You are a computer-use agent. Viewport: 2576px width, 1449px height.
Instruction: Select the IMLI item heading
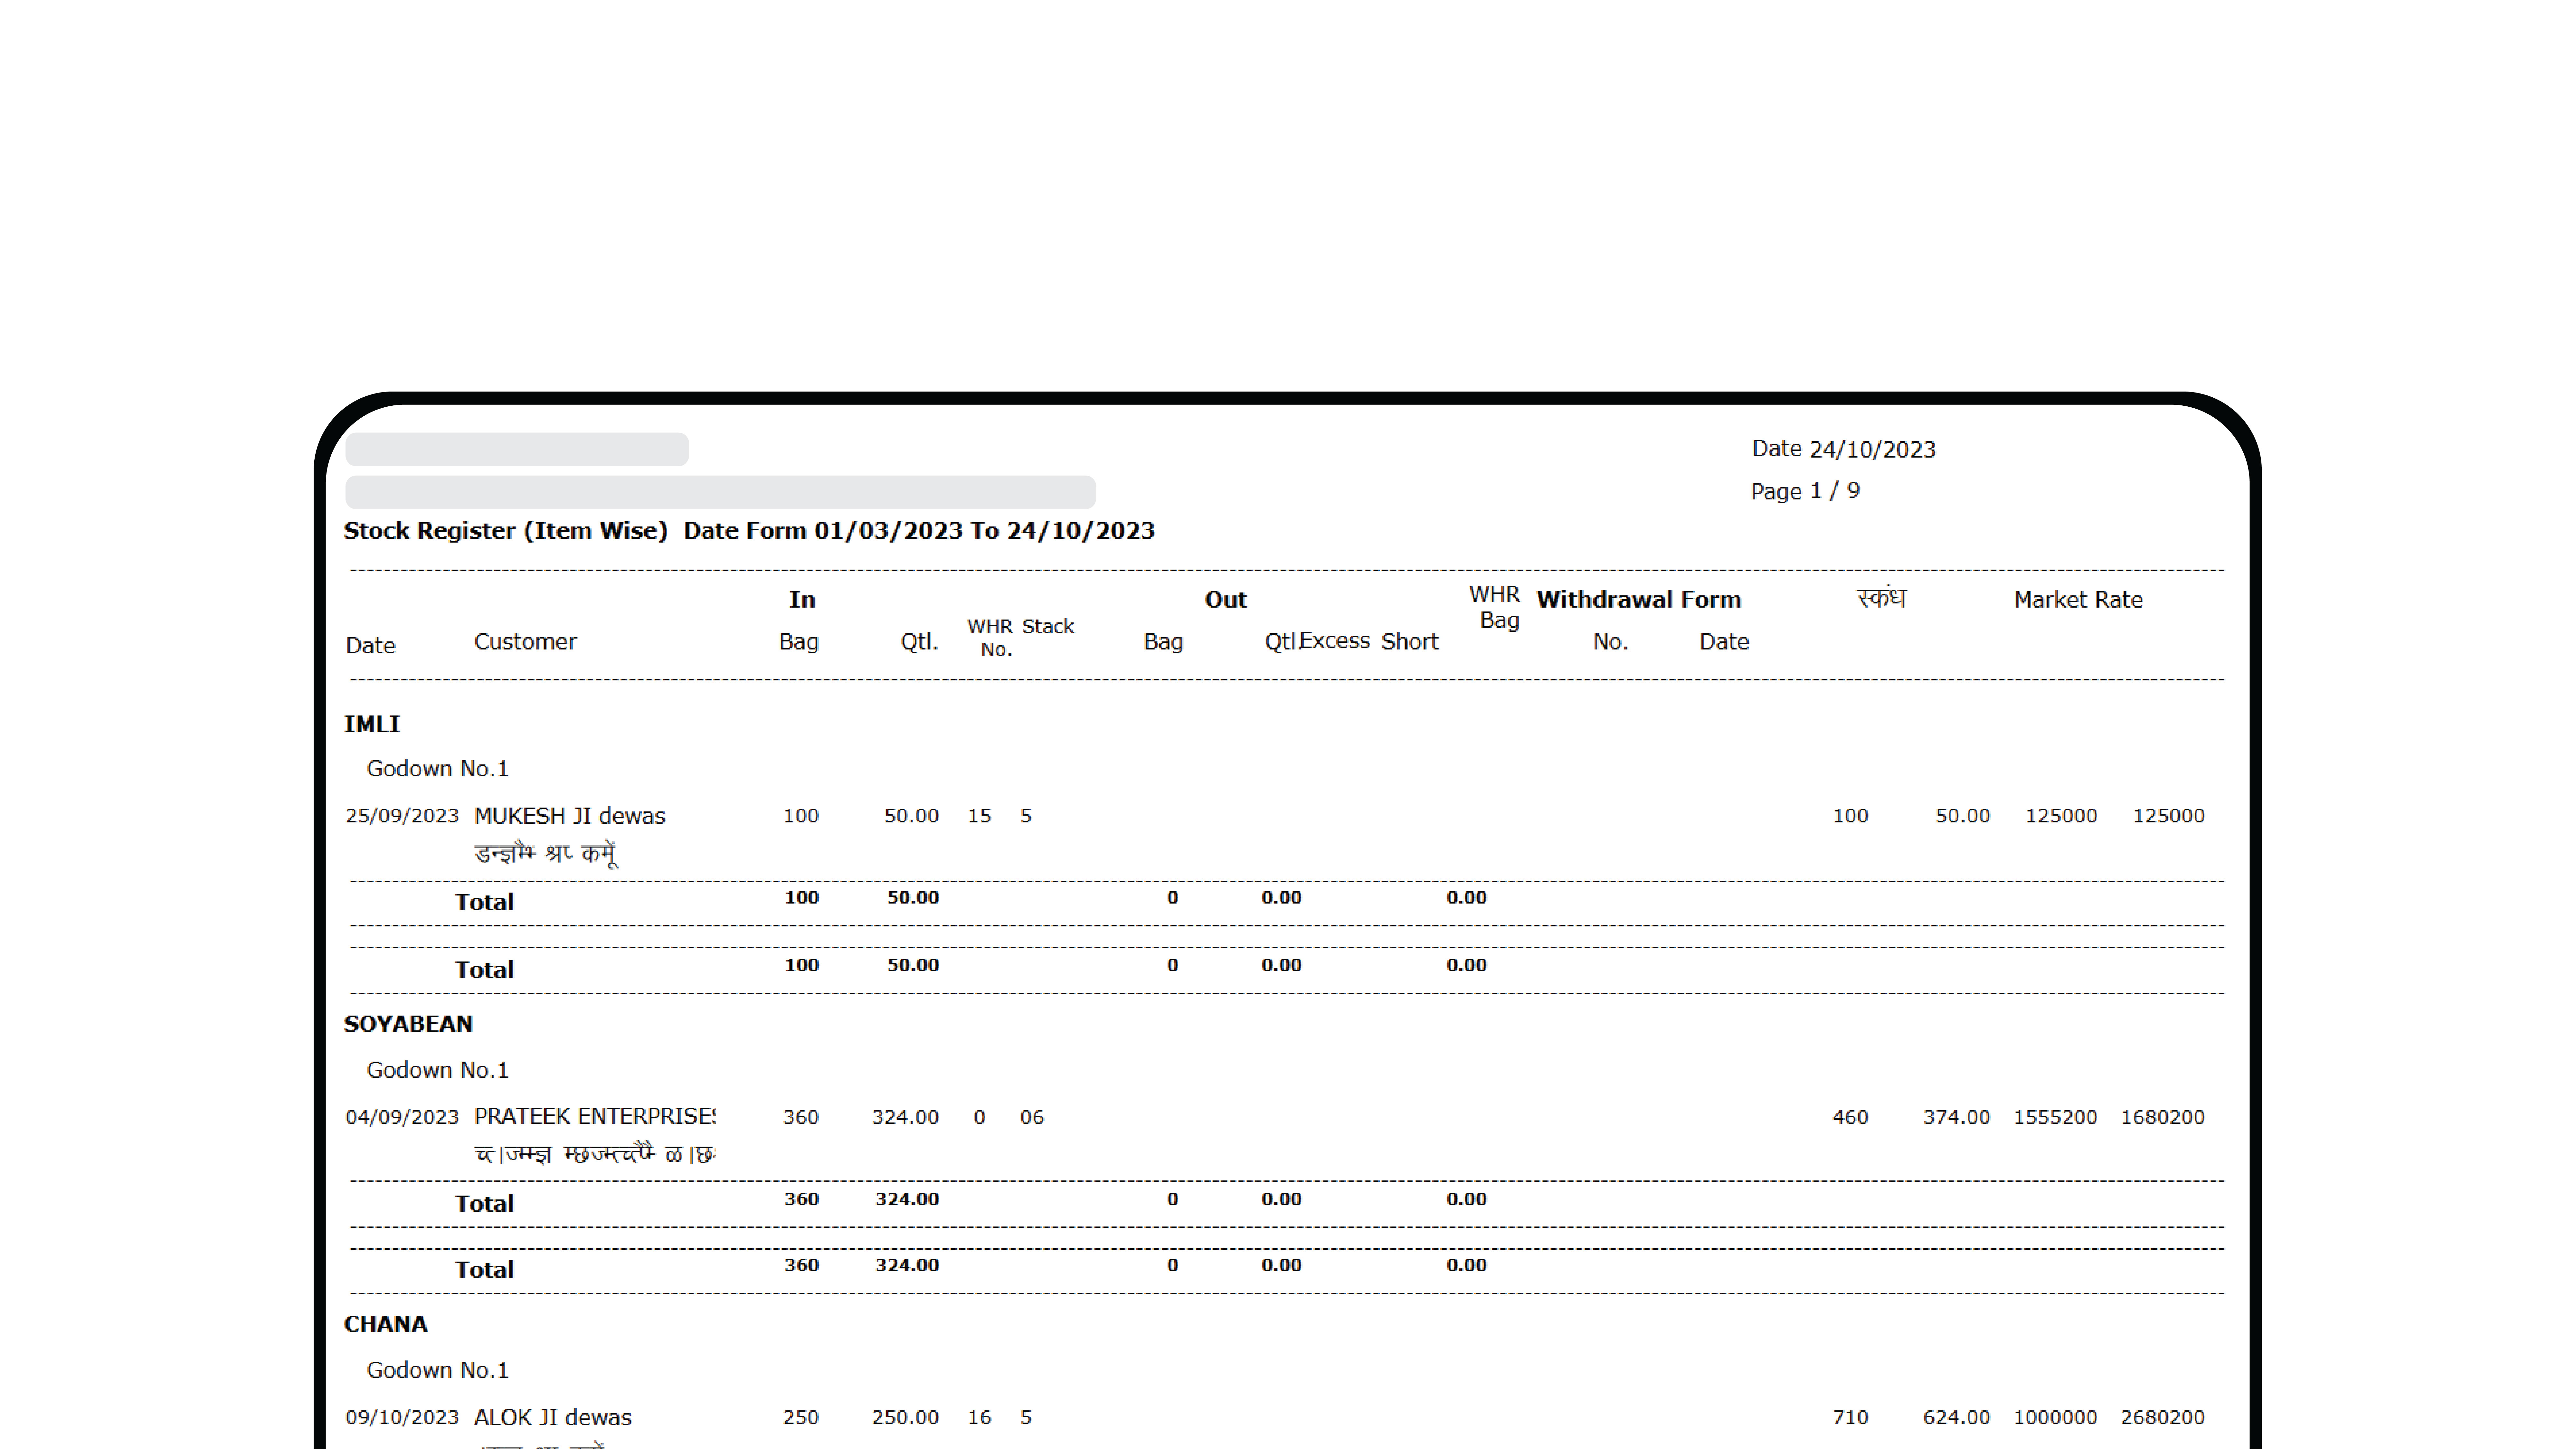click(372, 724)
